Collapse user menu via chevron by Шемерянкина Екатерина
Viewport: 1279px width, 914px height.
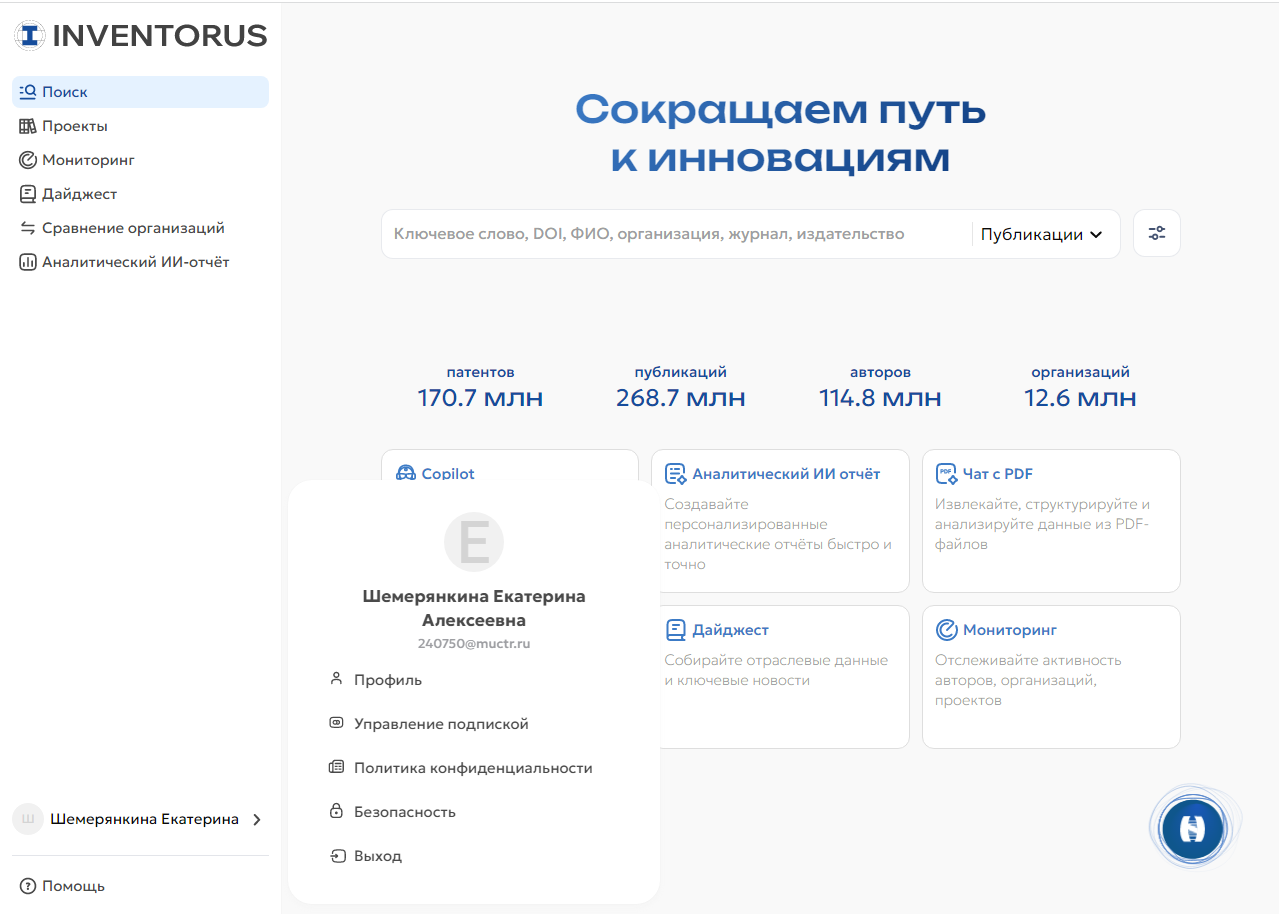(257, 820)
